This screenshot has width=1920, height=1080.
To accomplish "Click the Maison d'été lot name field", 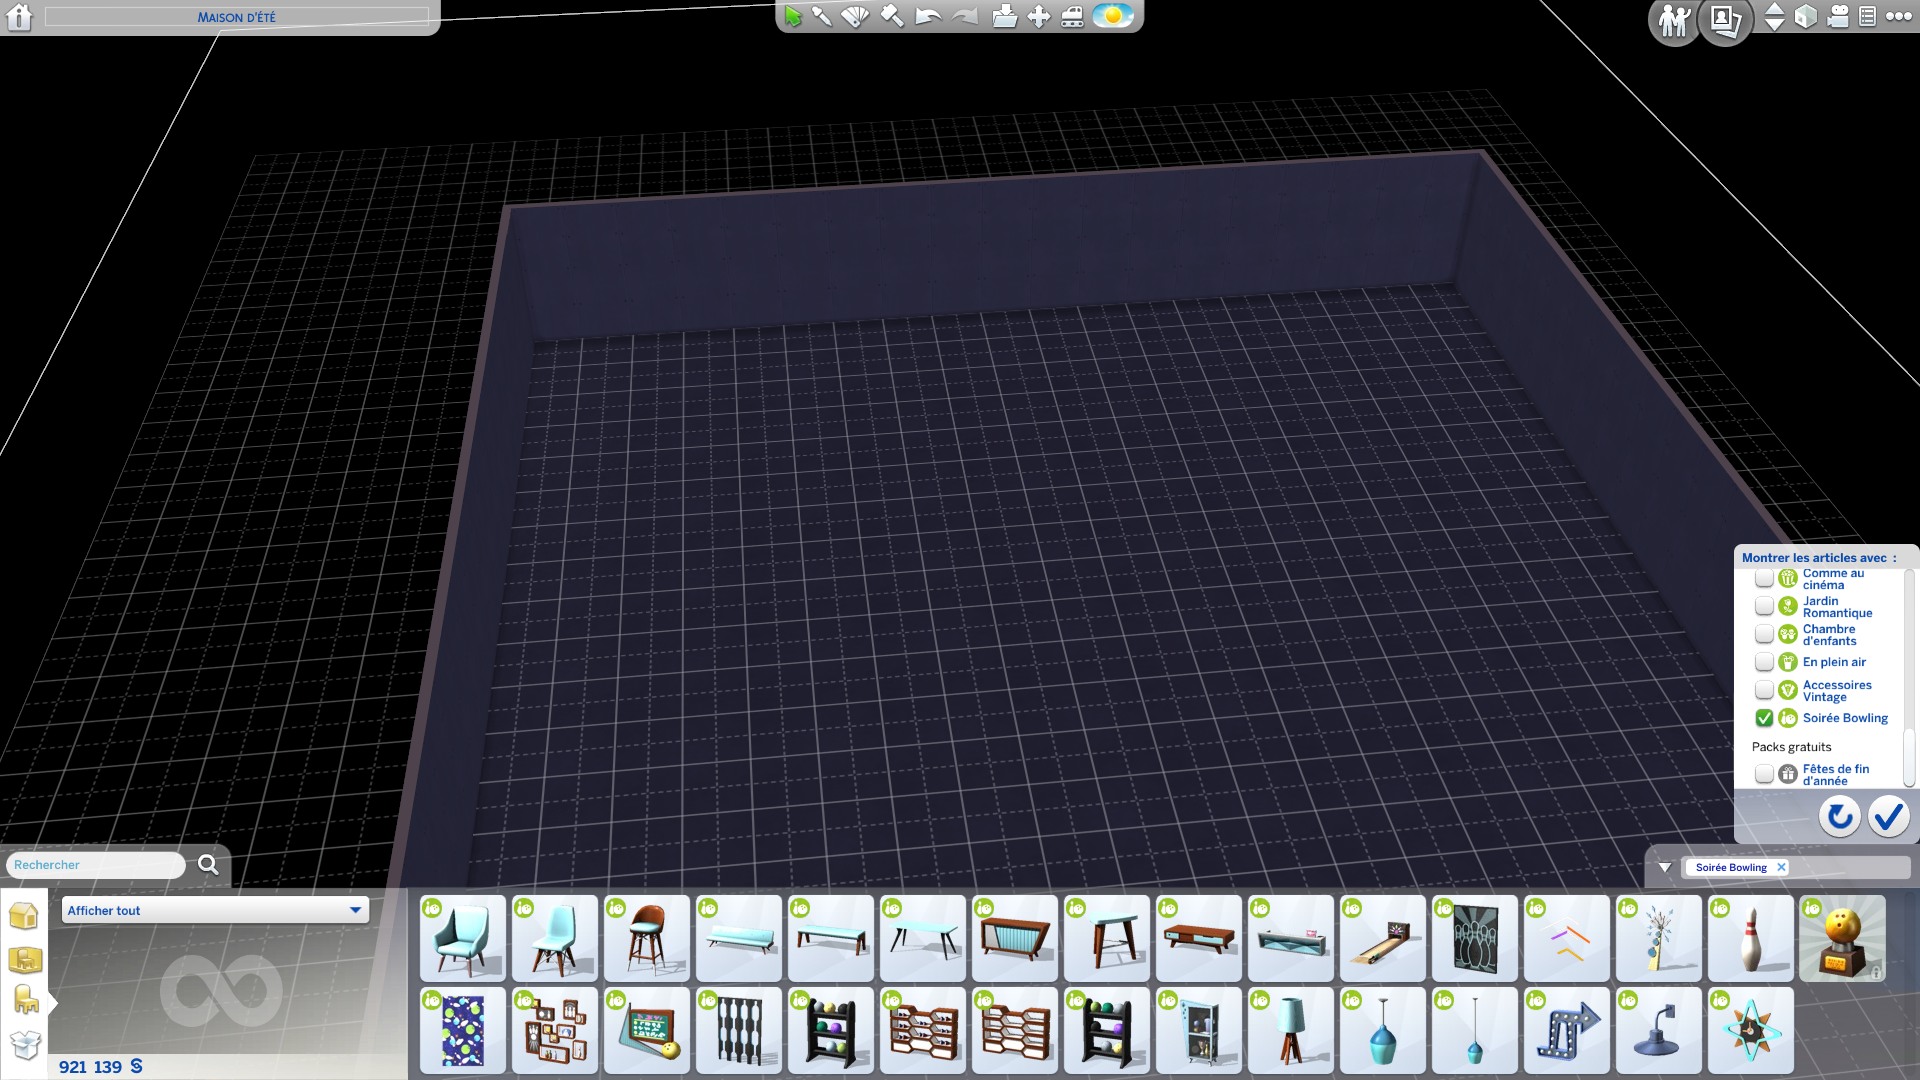I will tap(237, 17).
